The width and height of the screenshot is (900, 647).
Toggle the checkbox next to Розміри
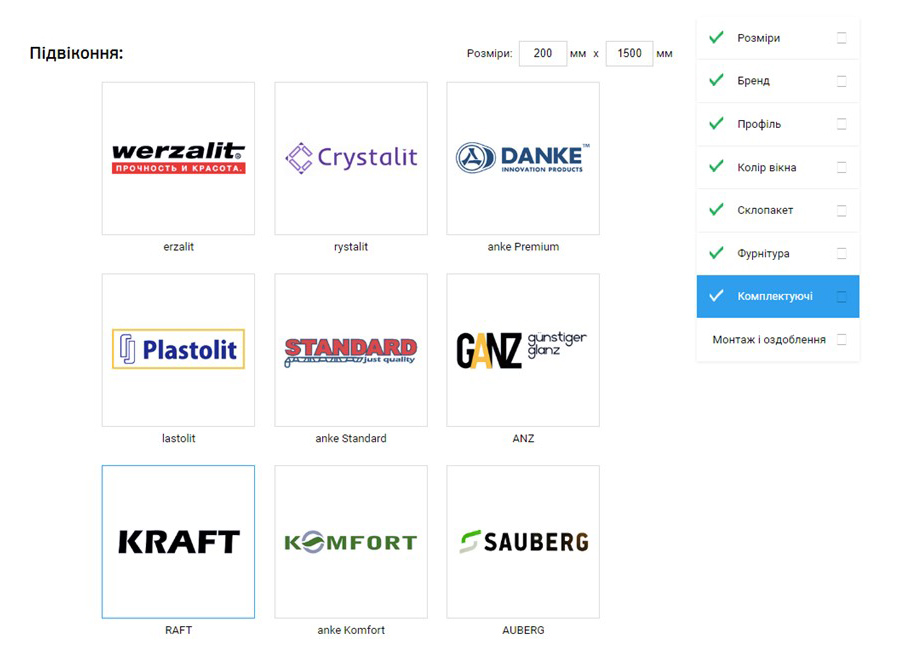(x=841, y=38)
